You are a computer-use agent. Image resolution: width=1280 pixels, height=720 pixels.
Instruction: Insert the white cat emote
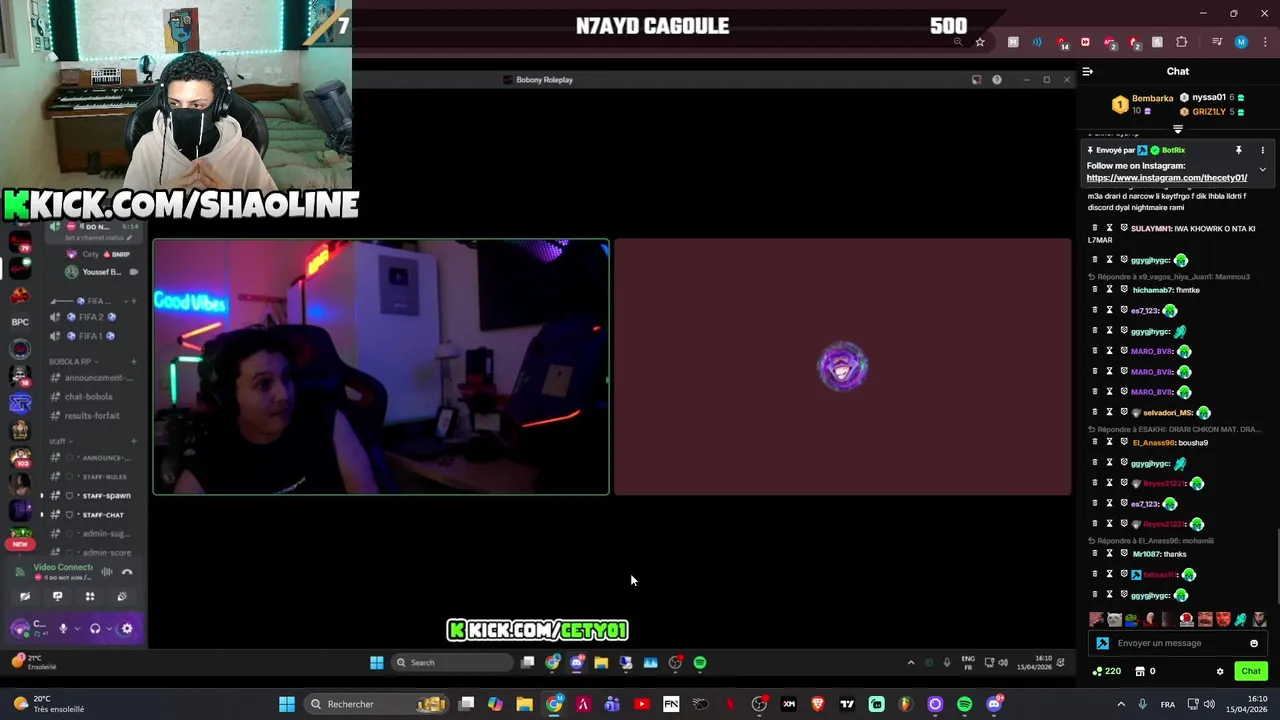1114,620
